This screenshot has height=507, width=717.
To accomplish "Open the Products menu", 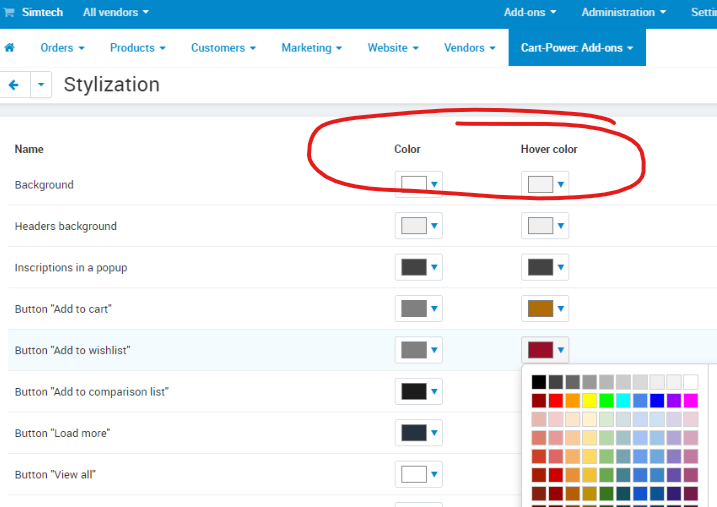I will 138,48.
